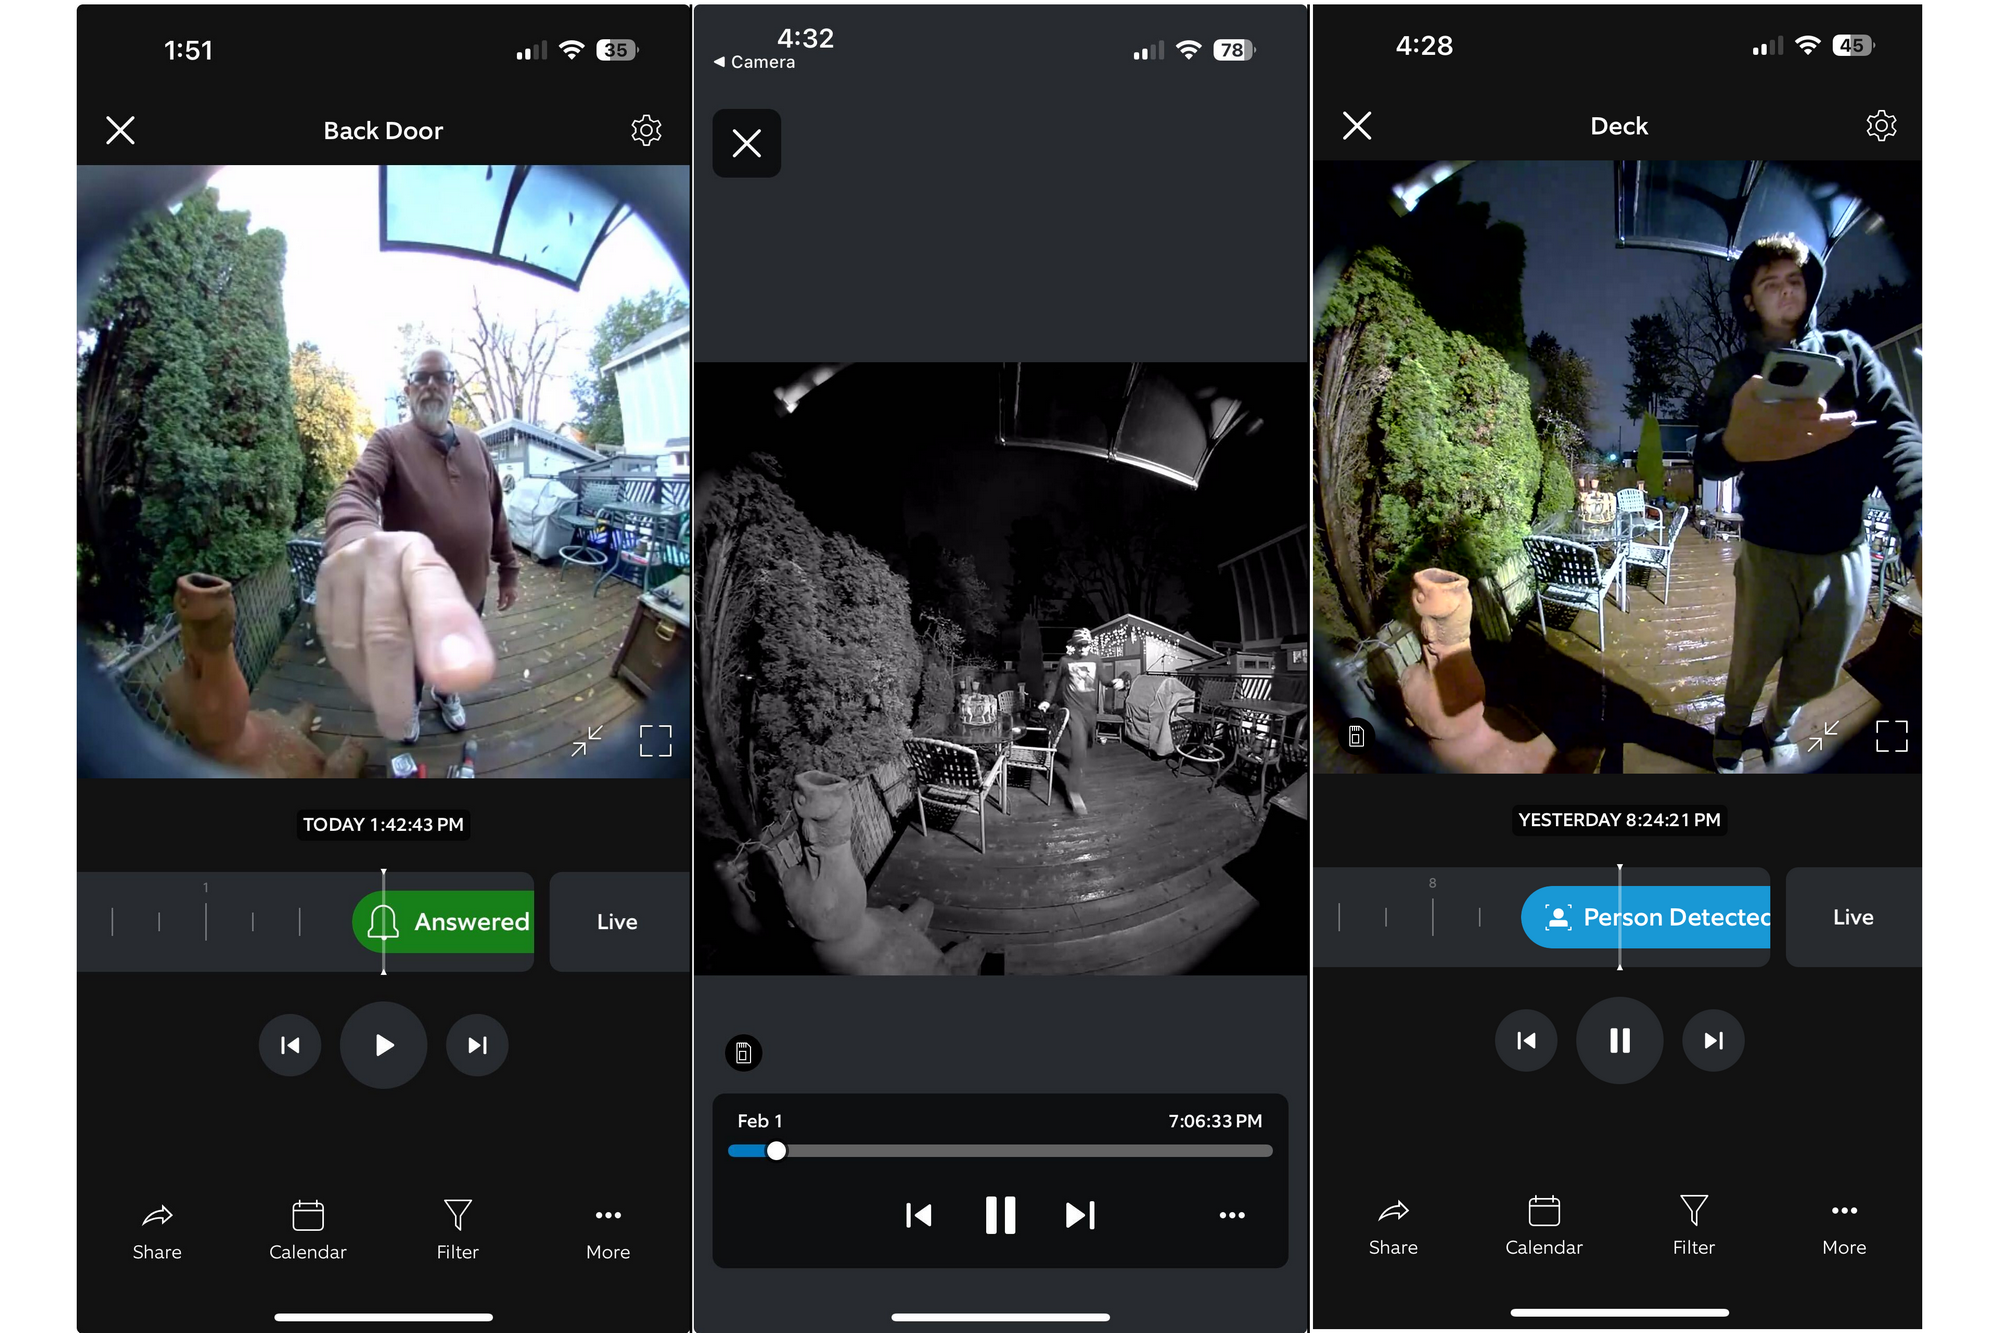Play the Back Door recorded clip
This screenshot has width=2000, height=1333.
point(383,1044)
